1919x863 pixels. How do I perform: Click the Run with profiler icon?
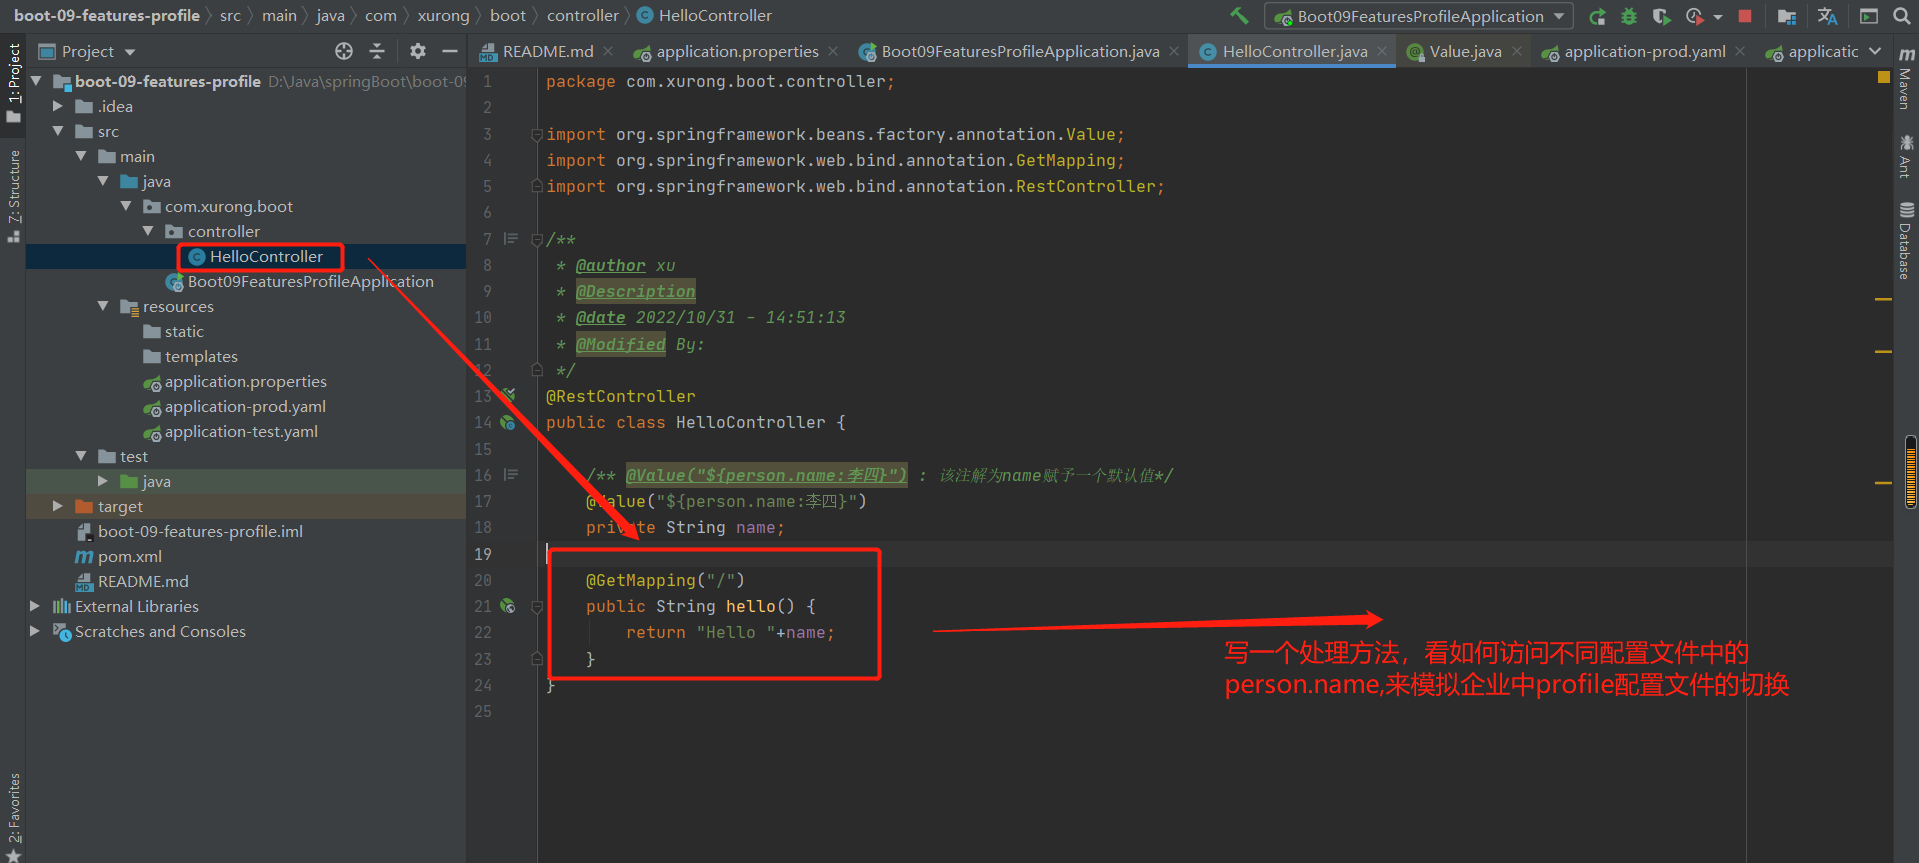[1694, 16]
